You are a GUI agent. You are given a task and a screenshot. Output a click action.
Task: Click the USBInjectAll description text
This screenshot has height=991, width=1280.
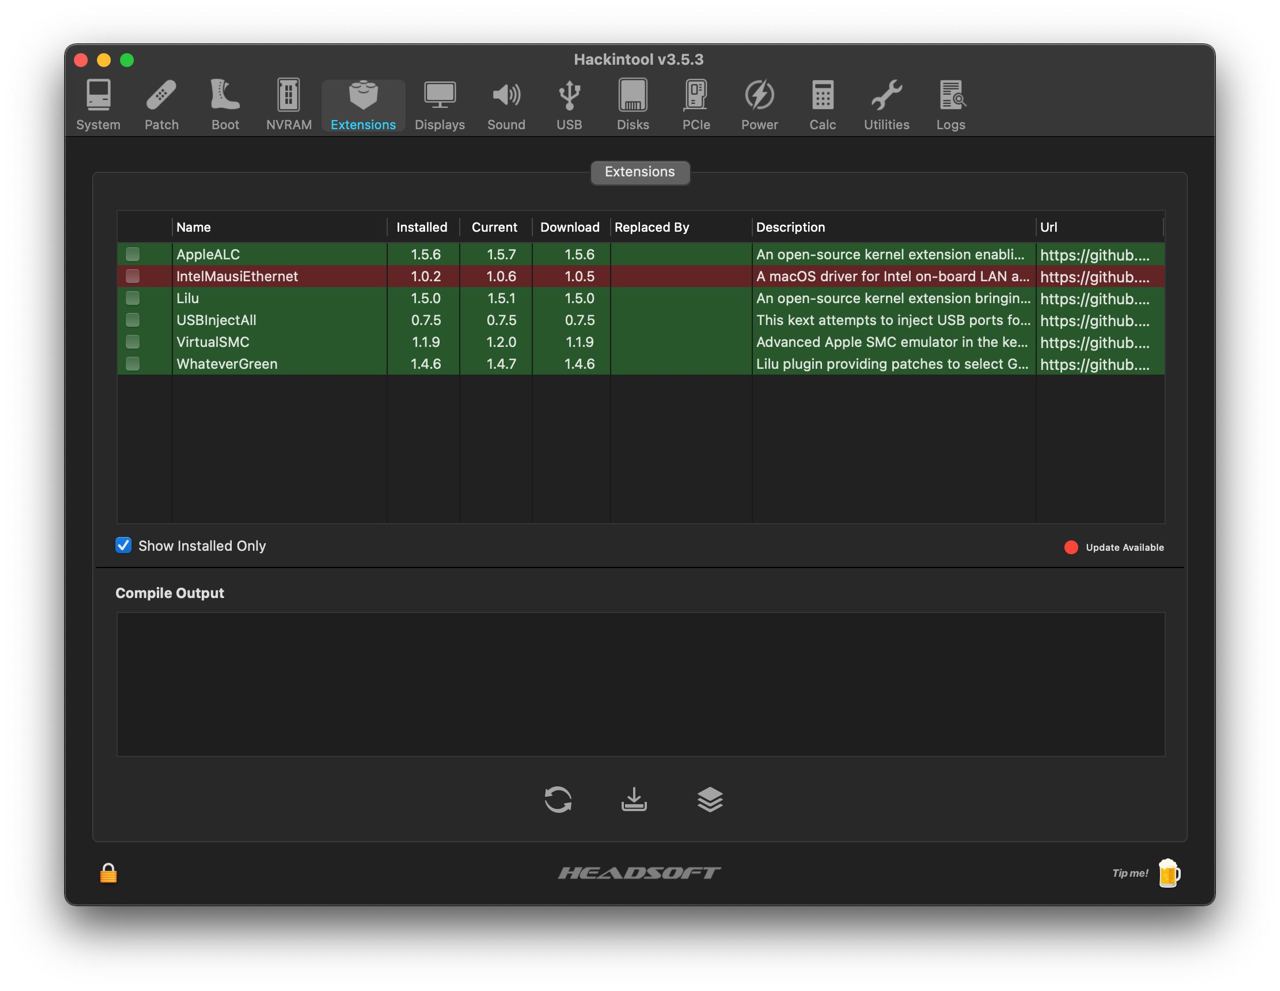(x=893, y=320)
